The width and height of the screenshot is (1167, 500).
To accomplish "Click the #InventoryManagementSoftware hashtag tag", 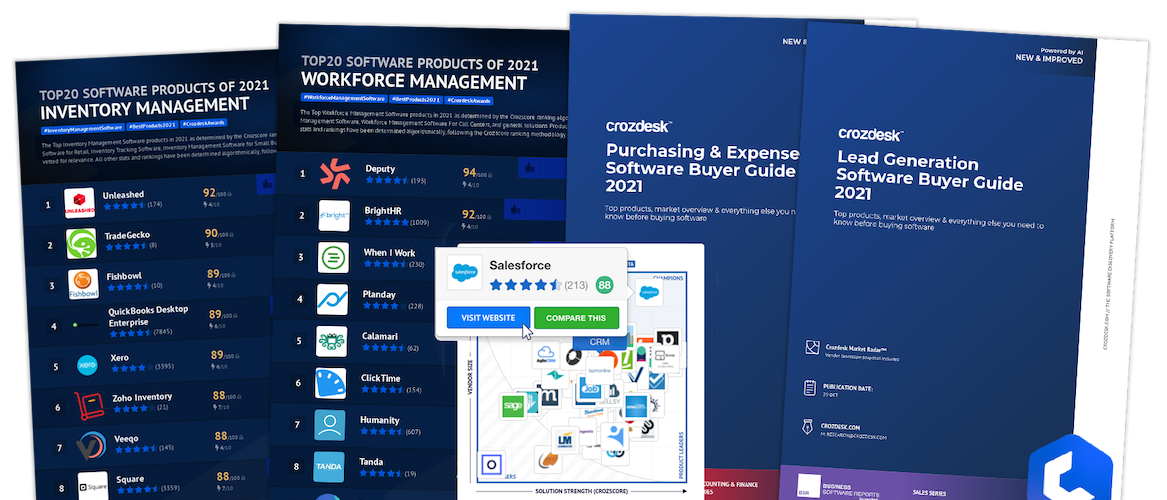I will [83, 129].
